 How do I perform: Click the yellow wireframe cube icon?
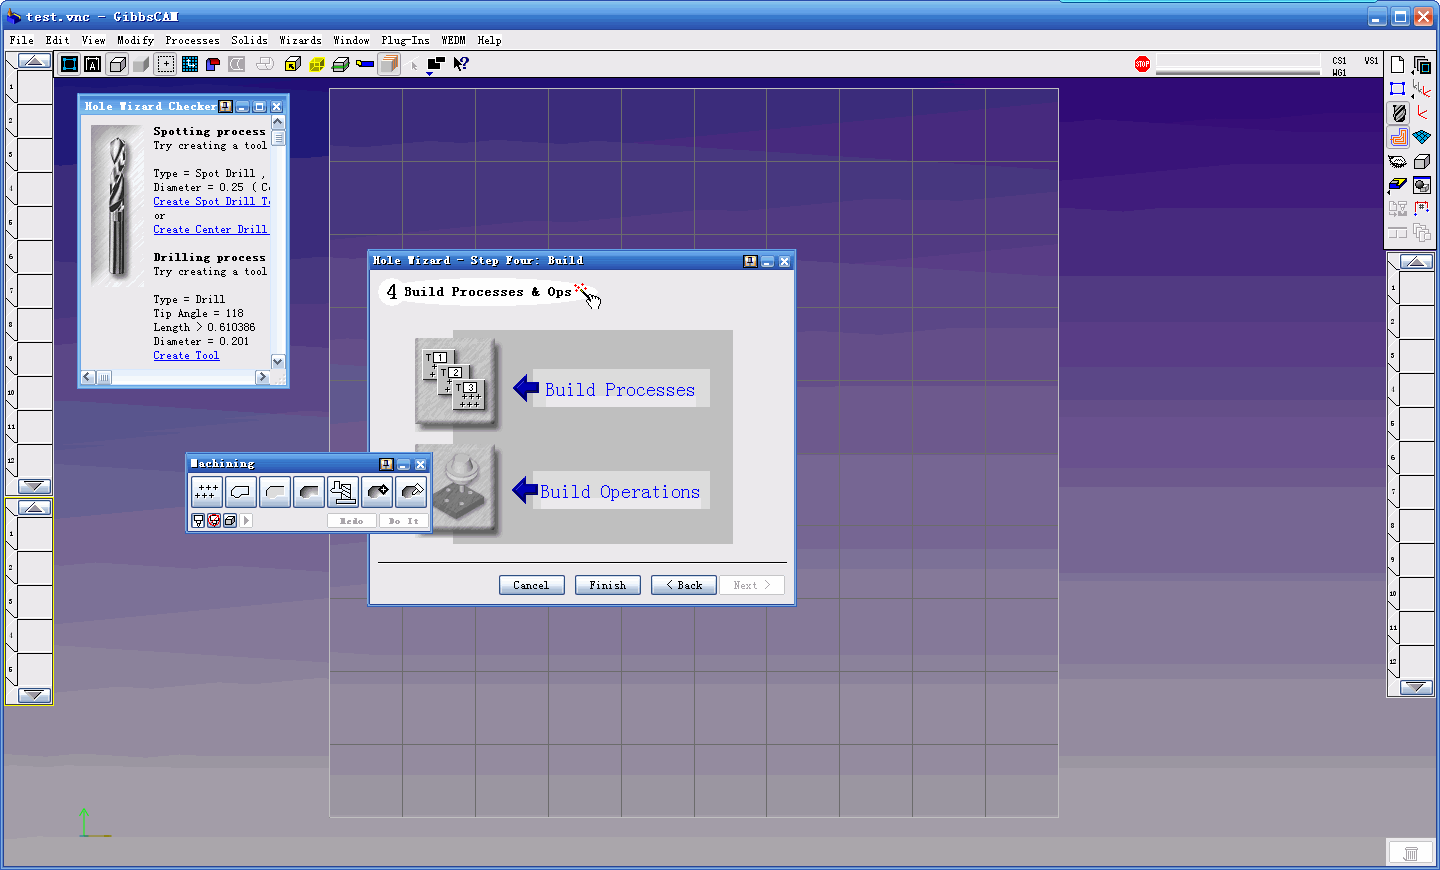[x=317, y=64]
